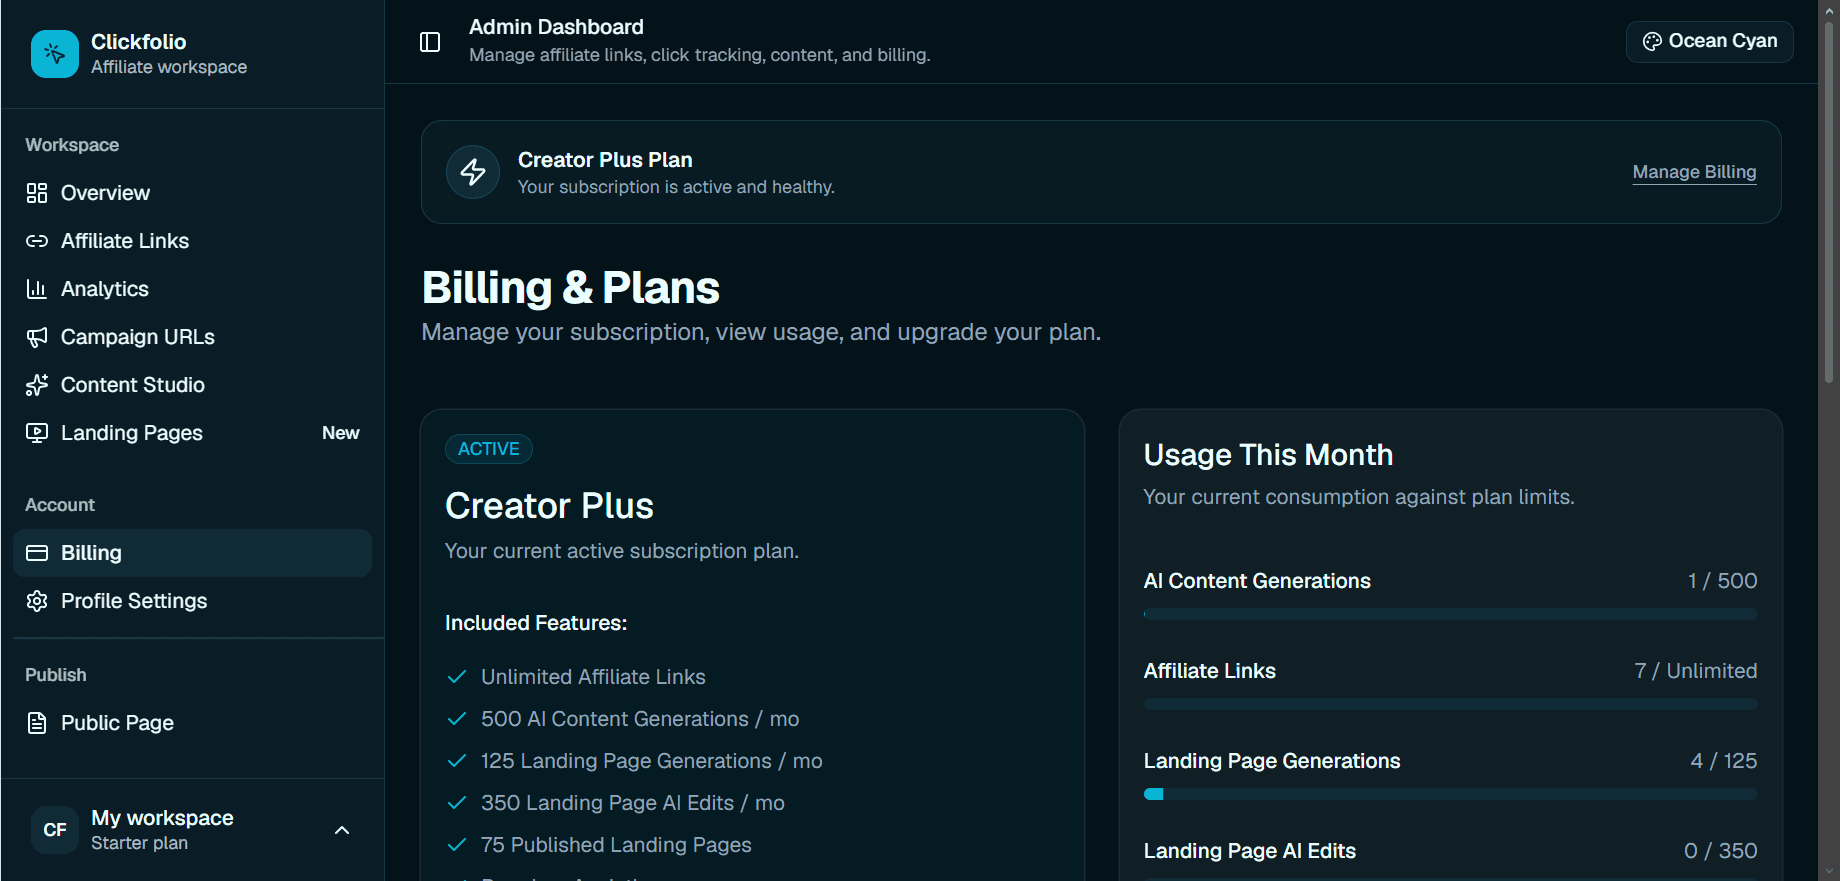Click the 'Creator Plus Plan' banner title

pos(605,160)
